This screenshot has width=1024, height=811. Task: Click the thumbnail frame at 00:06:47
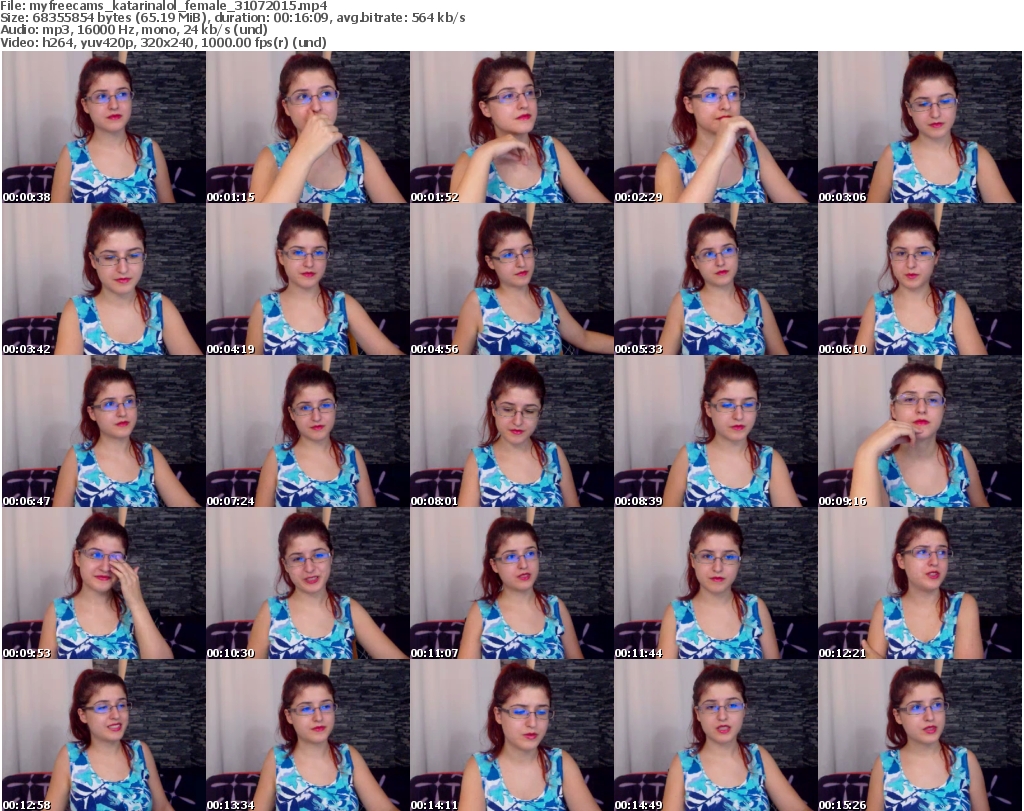(103, 432)
